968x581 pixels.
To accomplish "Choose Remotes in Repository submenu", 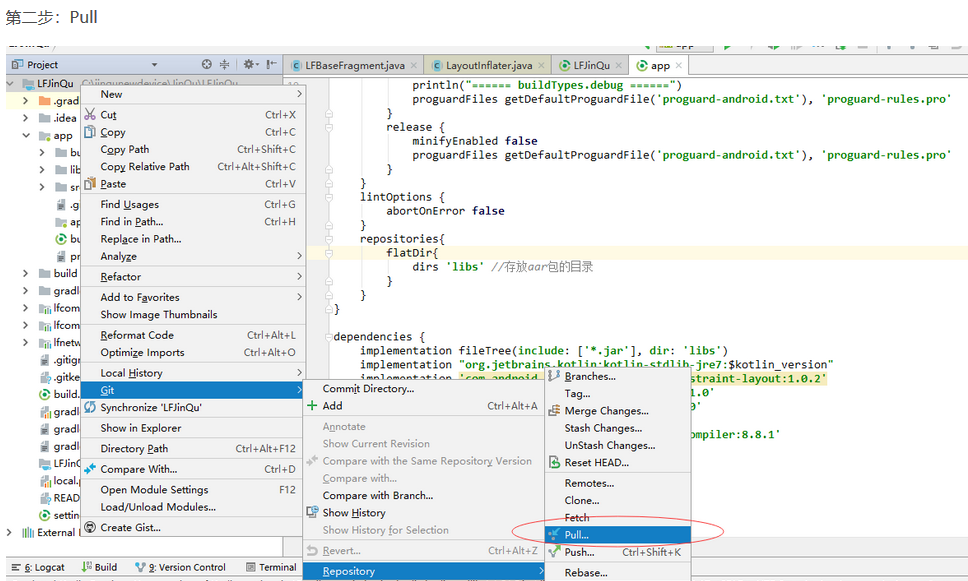I will 617,483.
